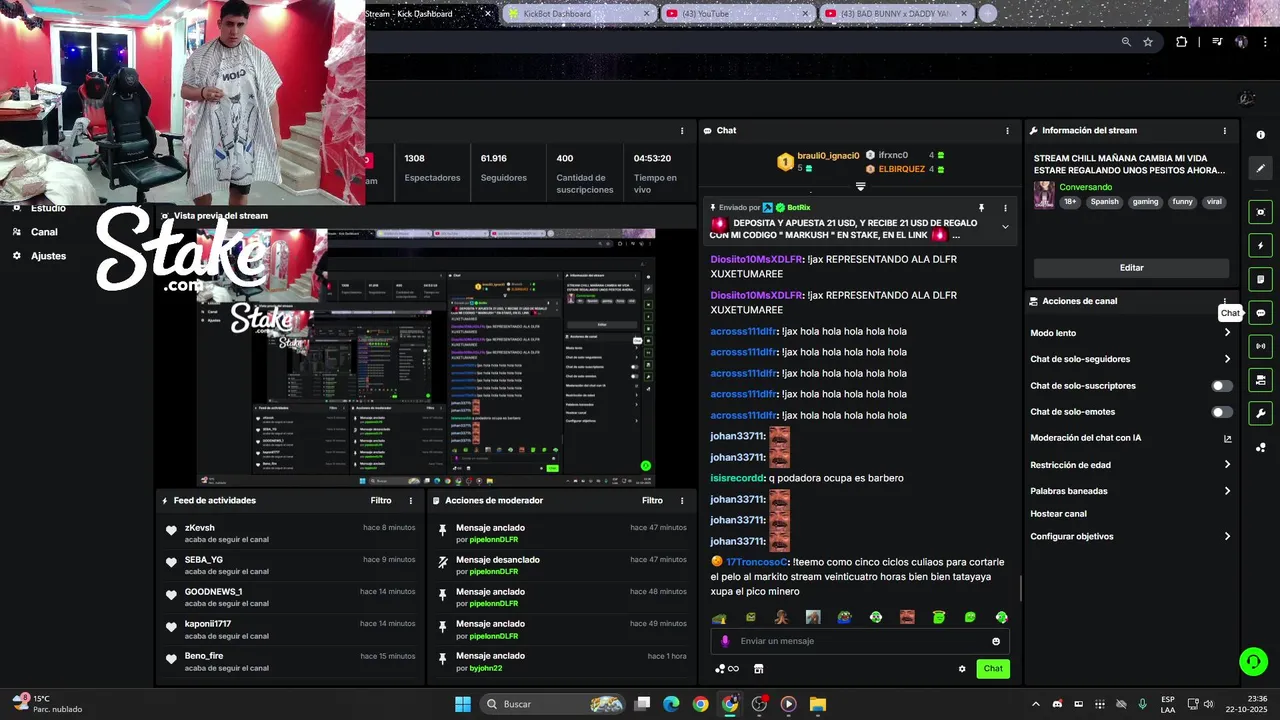This screenshot has width=1280, height=720.
Task: Open pipelonnDLFR in first Mensaje anclado row
Action: (494, 540)
